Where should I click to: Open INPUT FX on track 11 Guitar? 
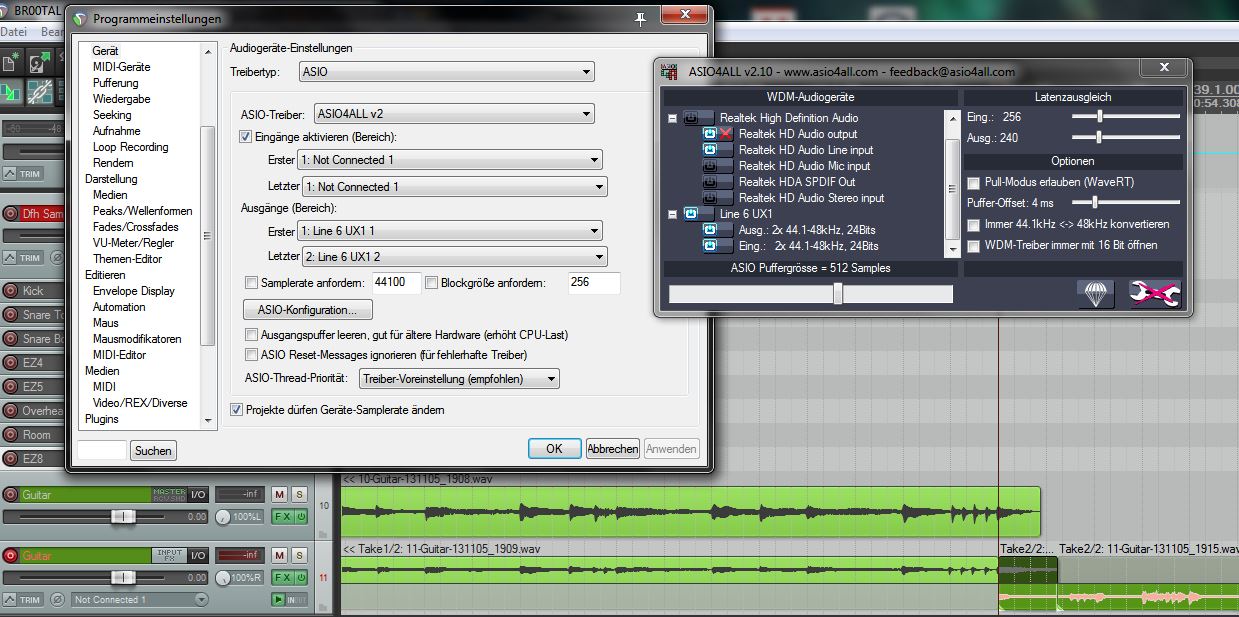[169, 555]
